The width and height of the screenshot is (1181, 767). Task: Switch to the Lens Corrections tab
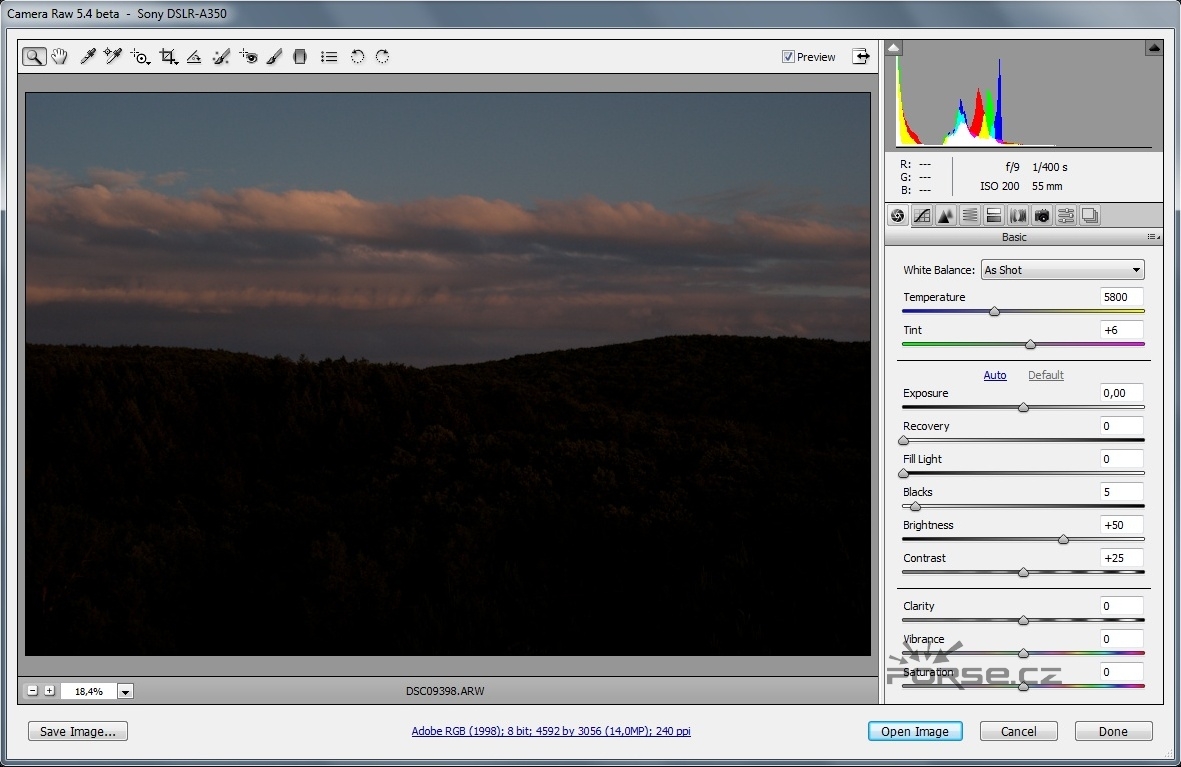pos(1018,216)
